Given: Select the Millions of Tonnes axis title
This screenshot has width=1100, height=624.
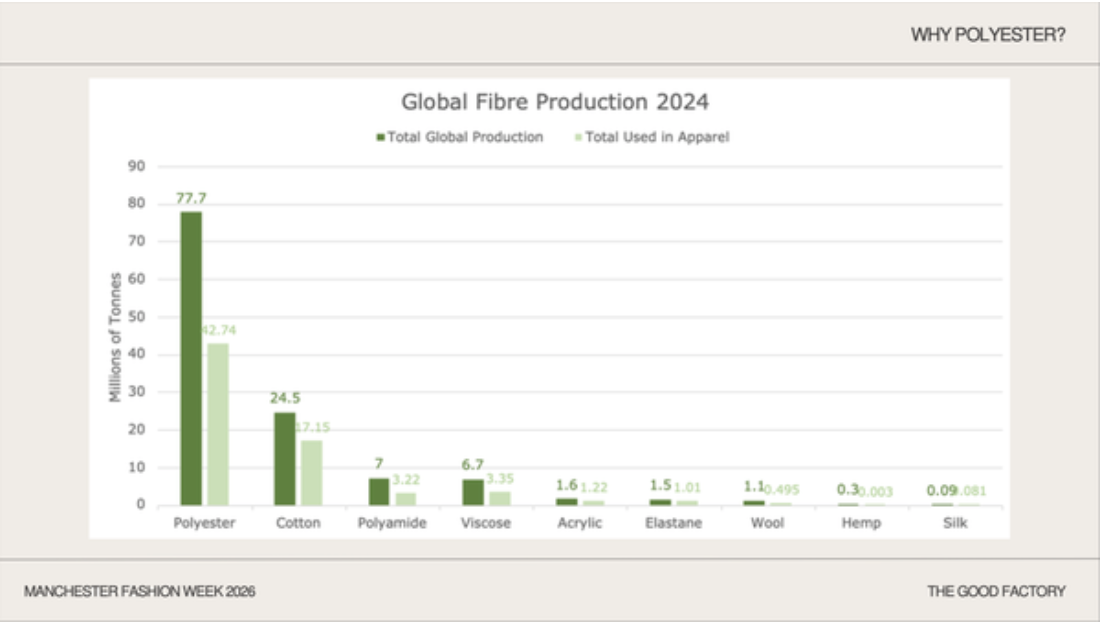Looking at the screenshot, I should pos(115,337).
